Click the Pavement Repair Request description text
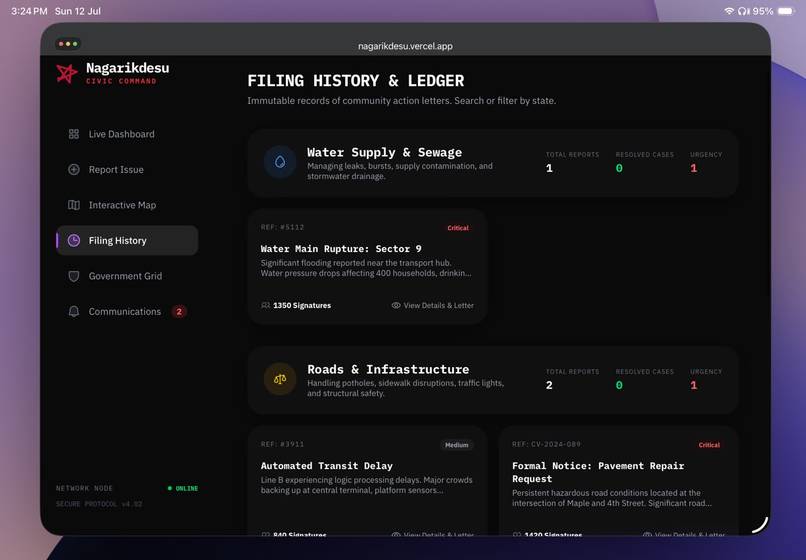This screenshot has height=560, width=806. 612,498
